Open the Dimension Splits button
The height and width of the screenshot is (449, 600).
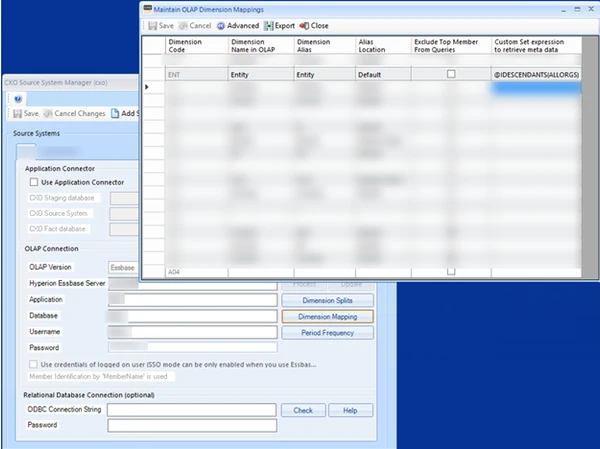point(328,300)
